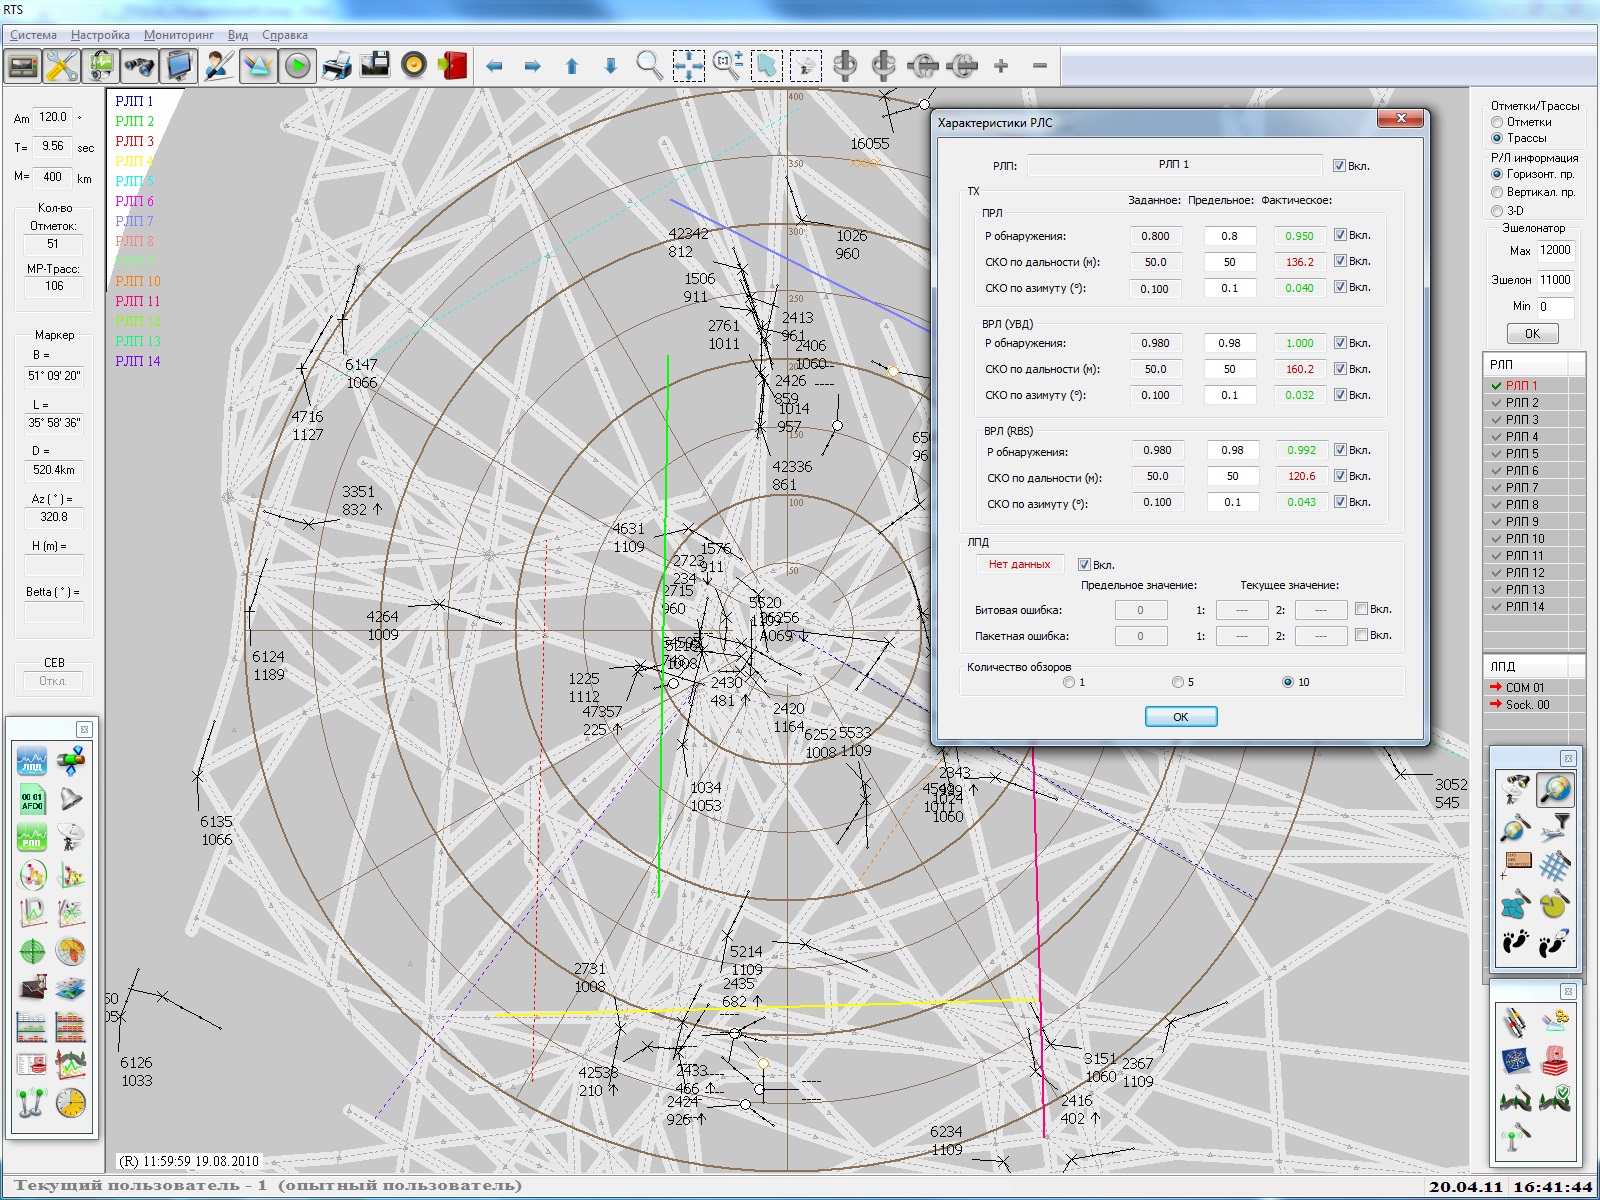Select 5 in Количество обзоров
Screen dimensions: 1600x1200
click(1178, 682)
